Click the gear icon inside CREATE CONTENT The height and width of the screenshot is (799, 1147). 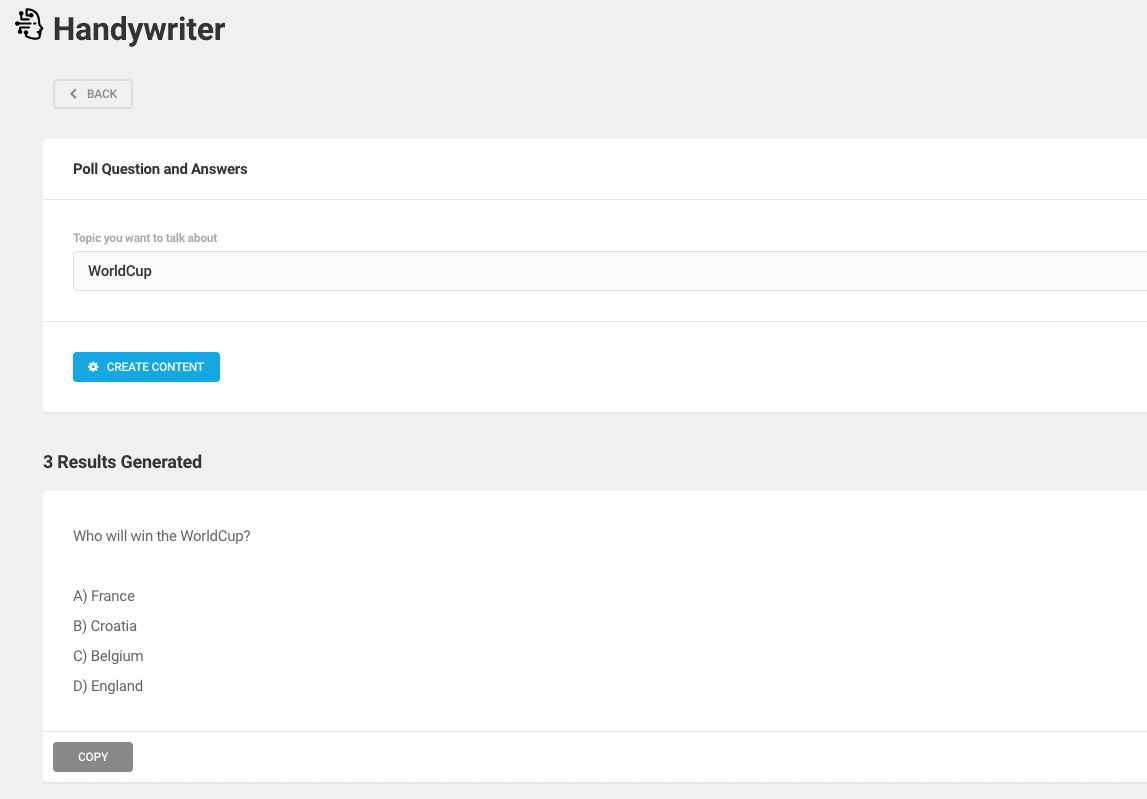(x=93, y=367)
